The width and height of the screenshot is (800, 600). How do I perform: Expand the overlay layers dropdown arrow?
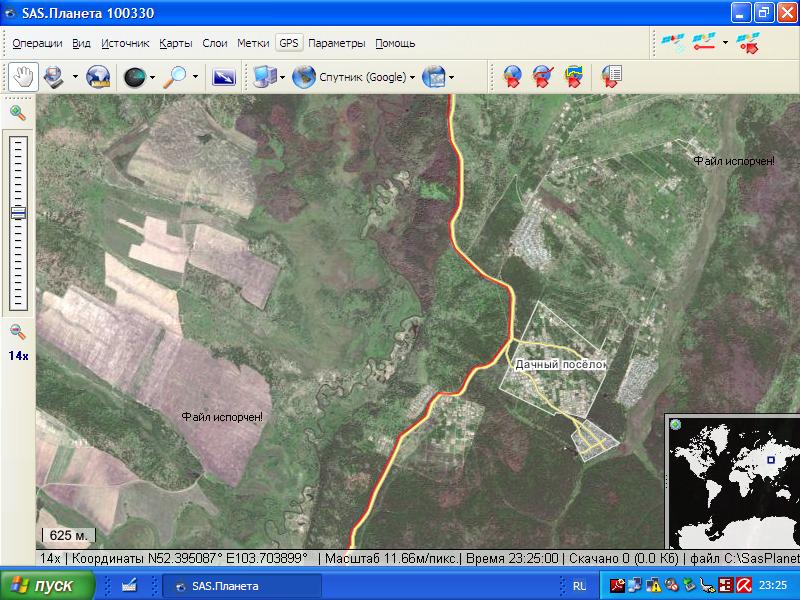(452, 77)
